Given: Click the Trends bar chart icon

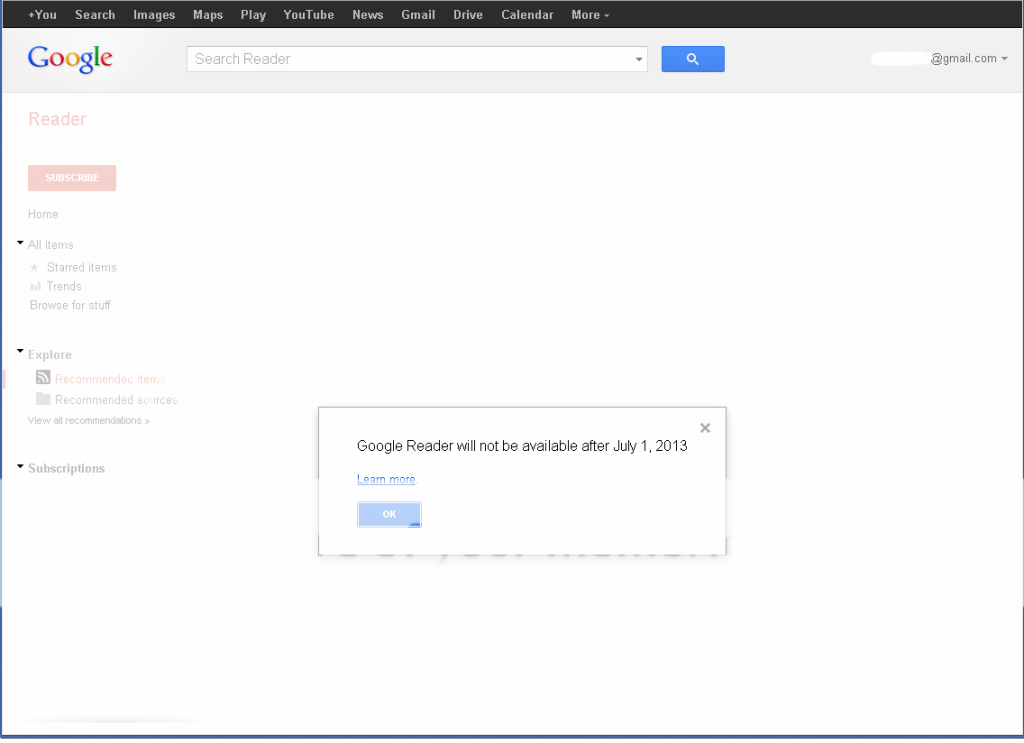Looking at the screenshot, I should coord(35,287).
